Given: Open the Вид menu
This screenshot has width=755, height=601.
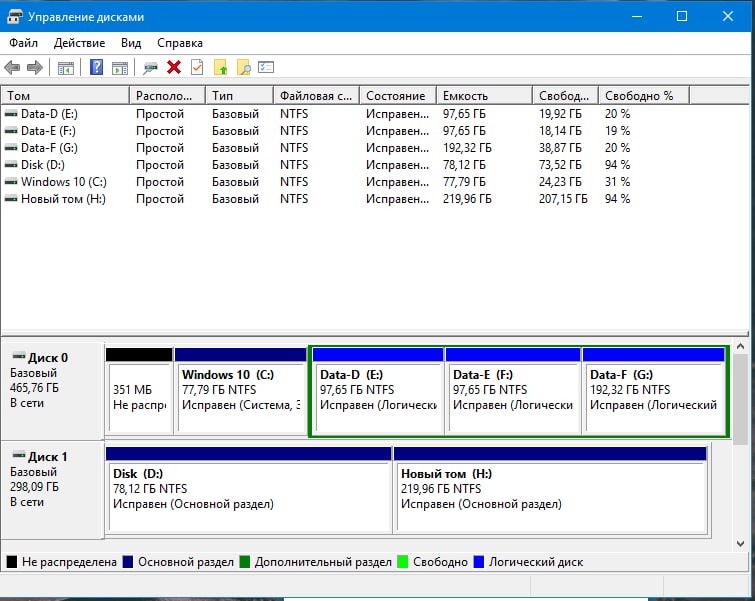Looking at the screenshot, I should (x=131, y=43).
